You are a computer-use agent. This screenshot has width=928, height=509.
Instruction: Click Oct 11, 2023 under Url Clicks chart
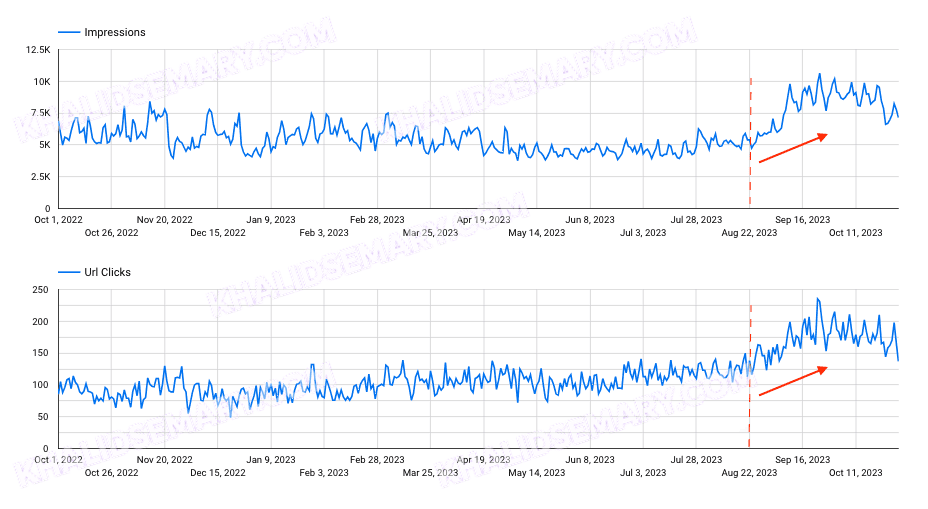856,472
